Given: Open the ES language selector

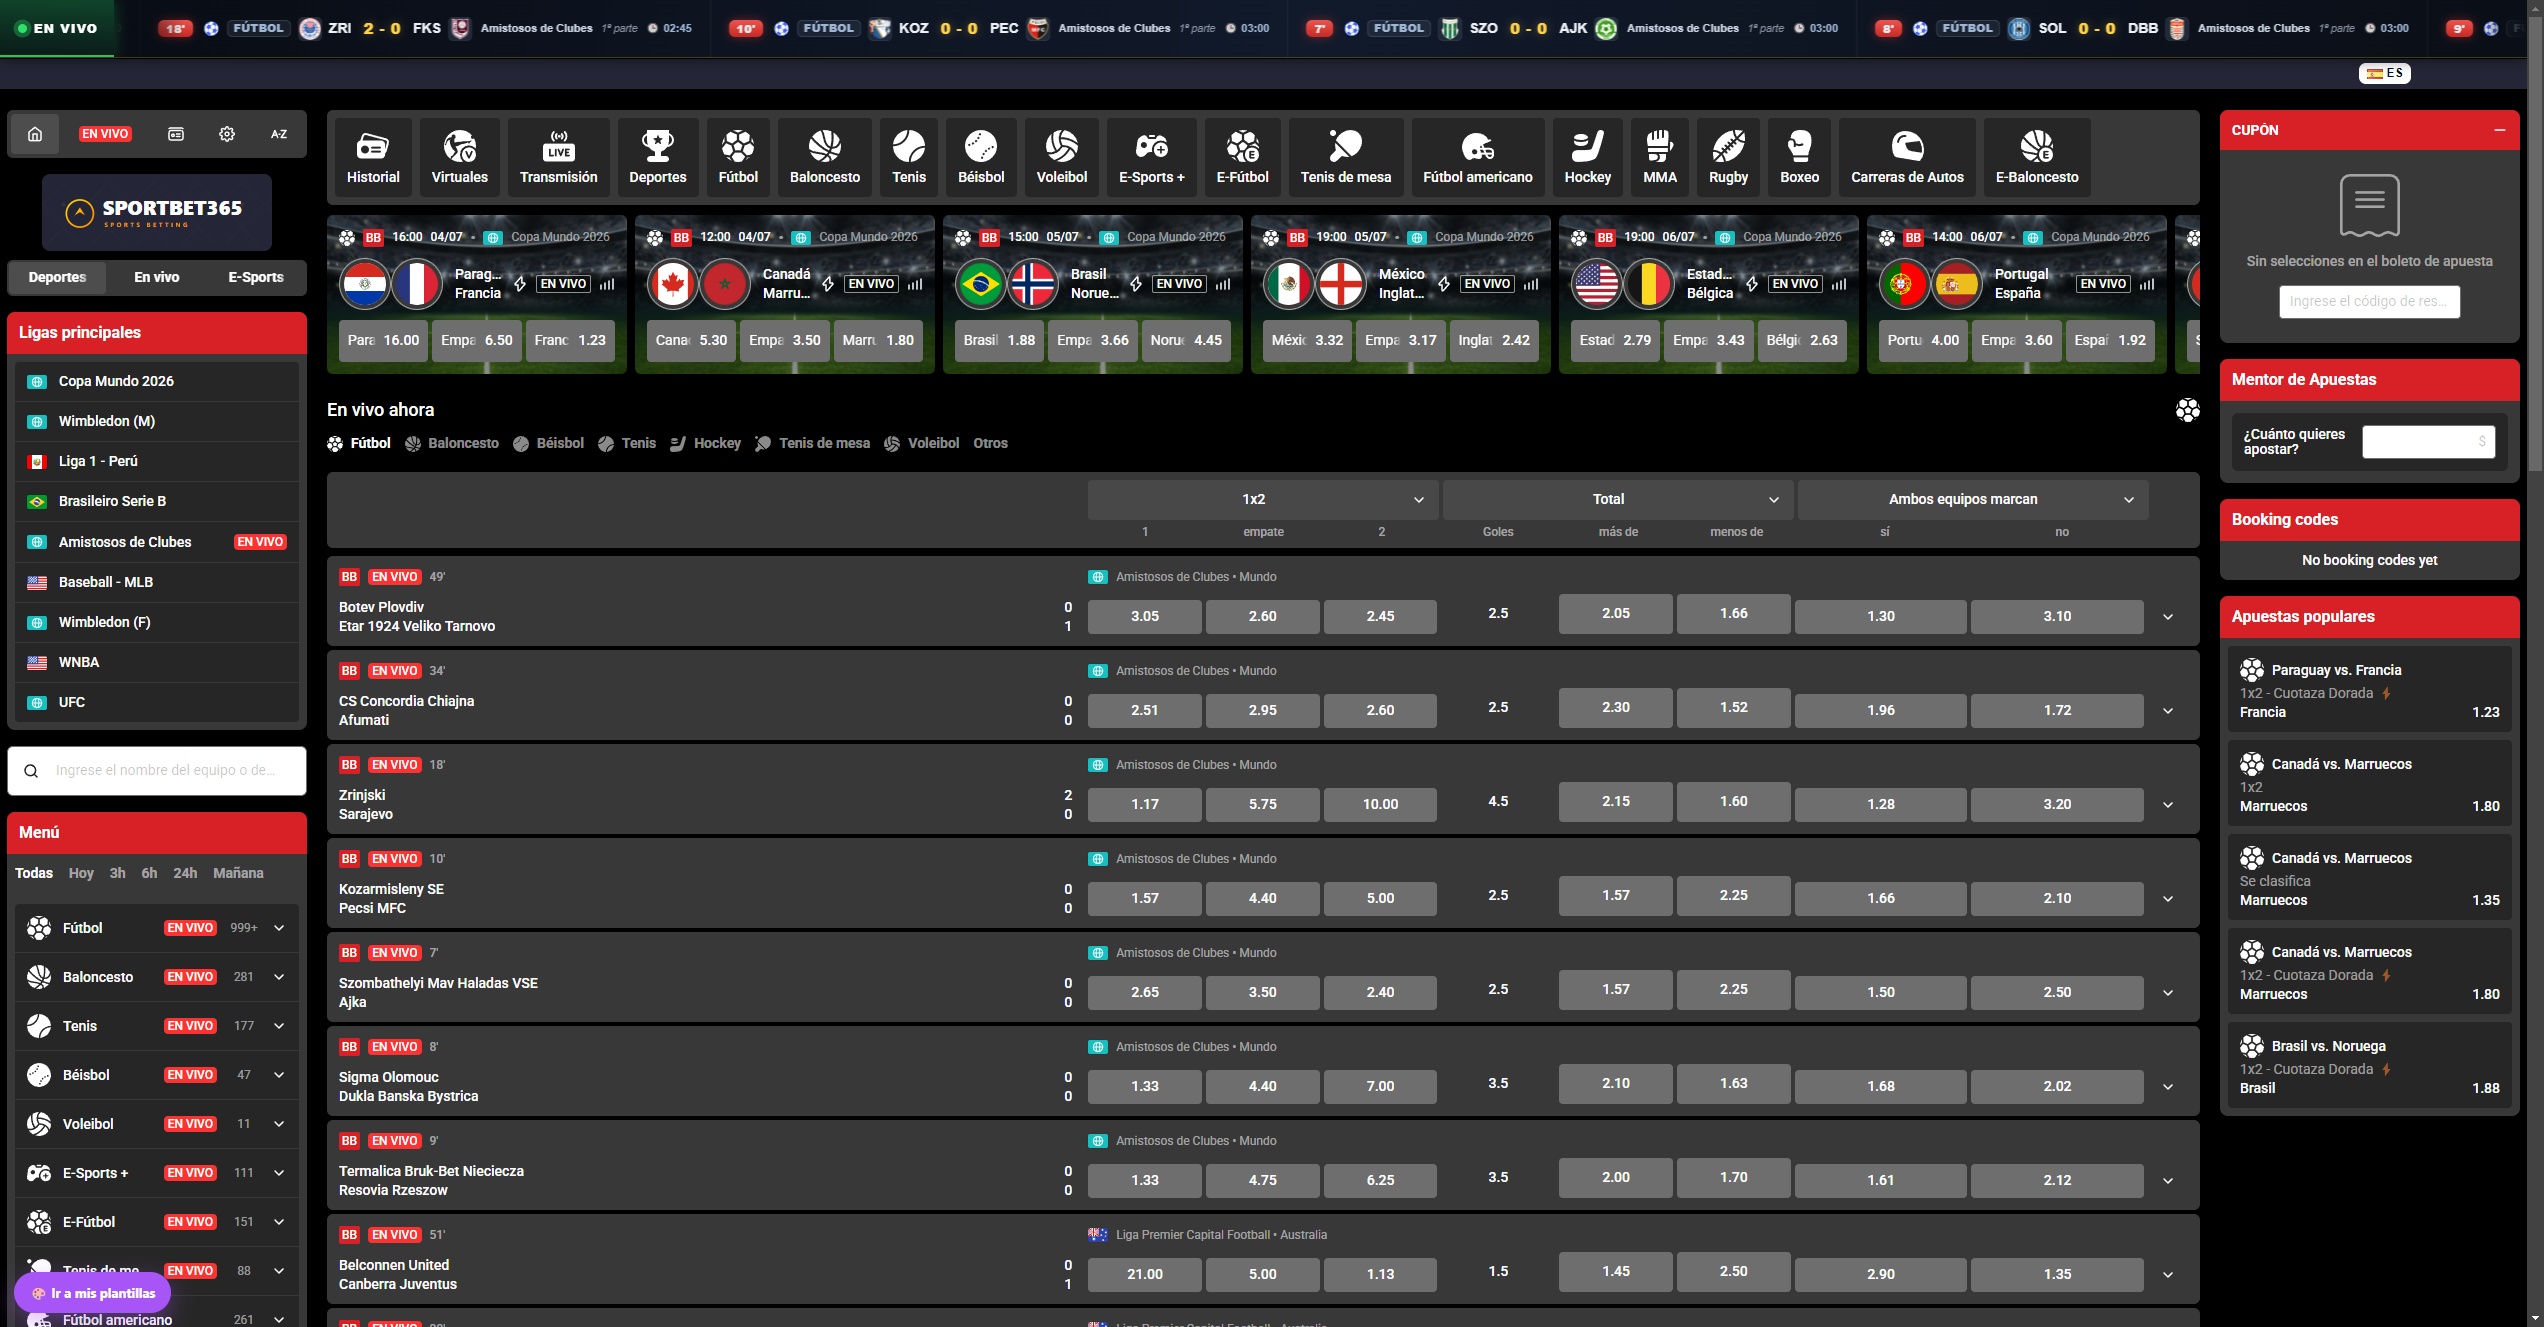Looking at the screenshot, I should click(x=2385, y=73).
